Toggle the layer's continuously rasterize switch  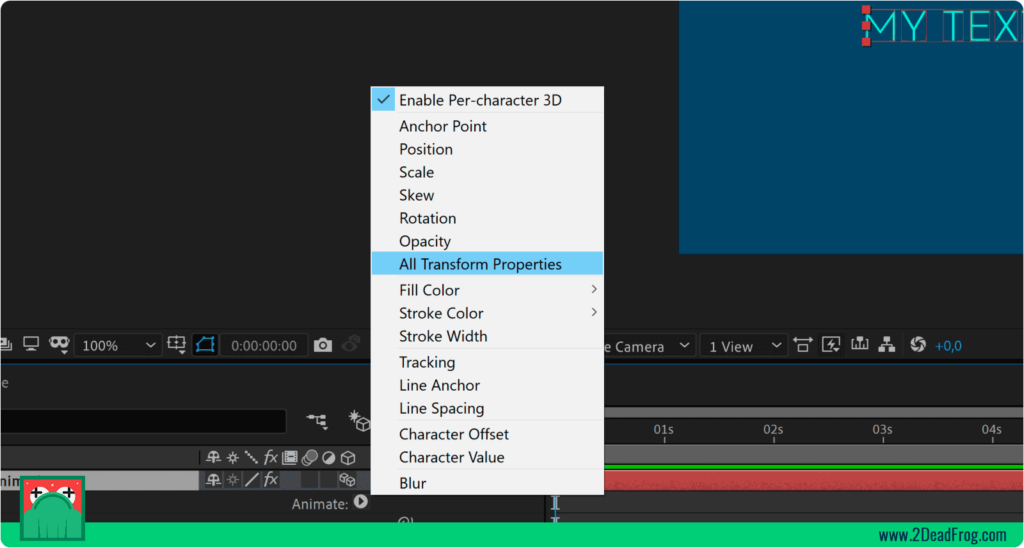(x=232, y=481)
